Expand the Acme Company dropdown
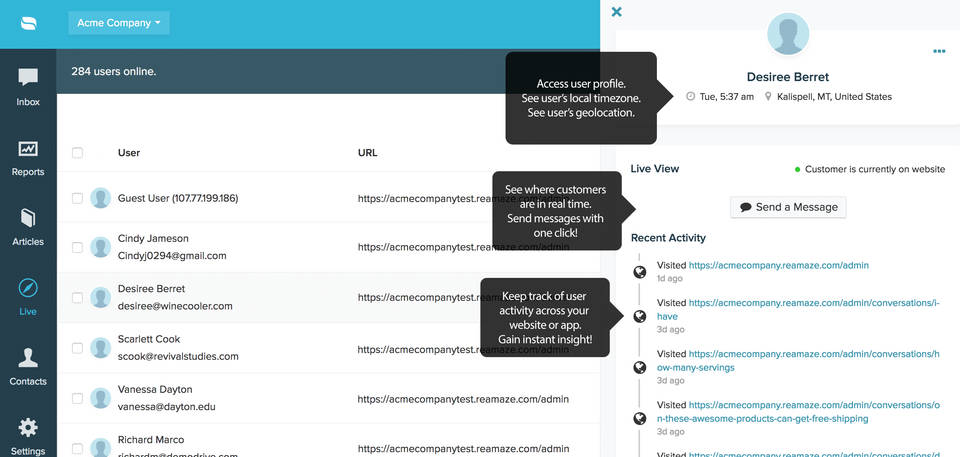 point(118,22)
